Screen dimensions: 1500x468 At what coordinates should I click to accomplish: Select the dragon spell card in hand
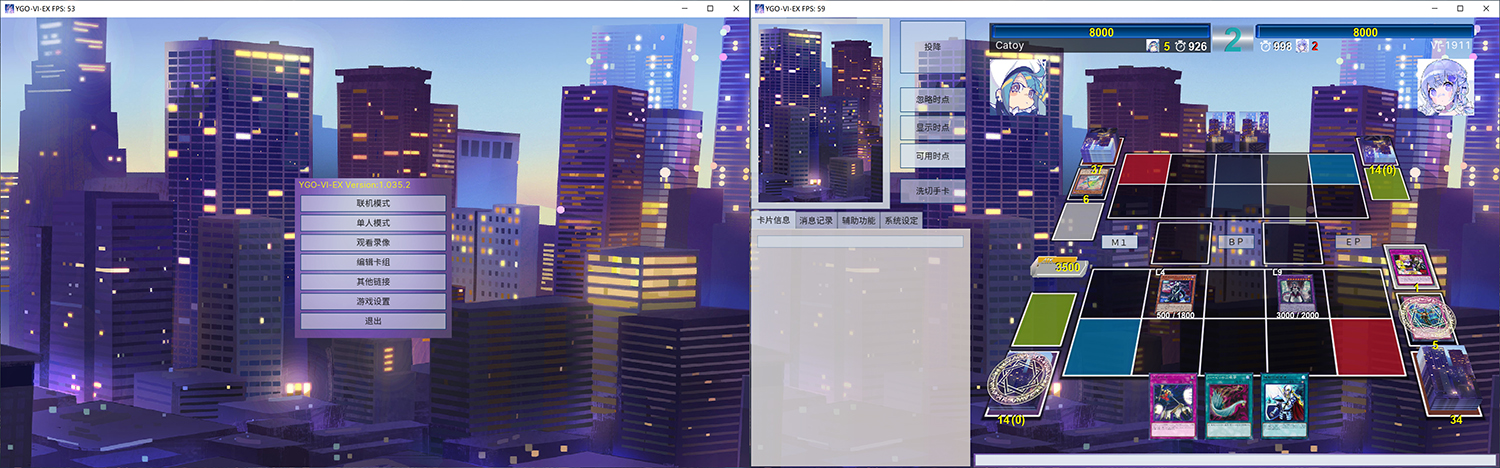(1229, 406)
